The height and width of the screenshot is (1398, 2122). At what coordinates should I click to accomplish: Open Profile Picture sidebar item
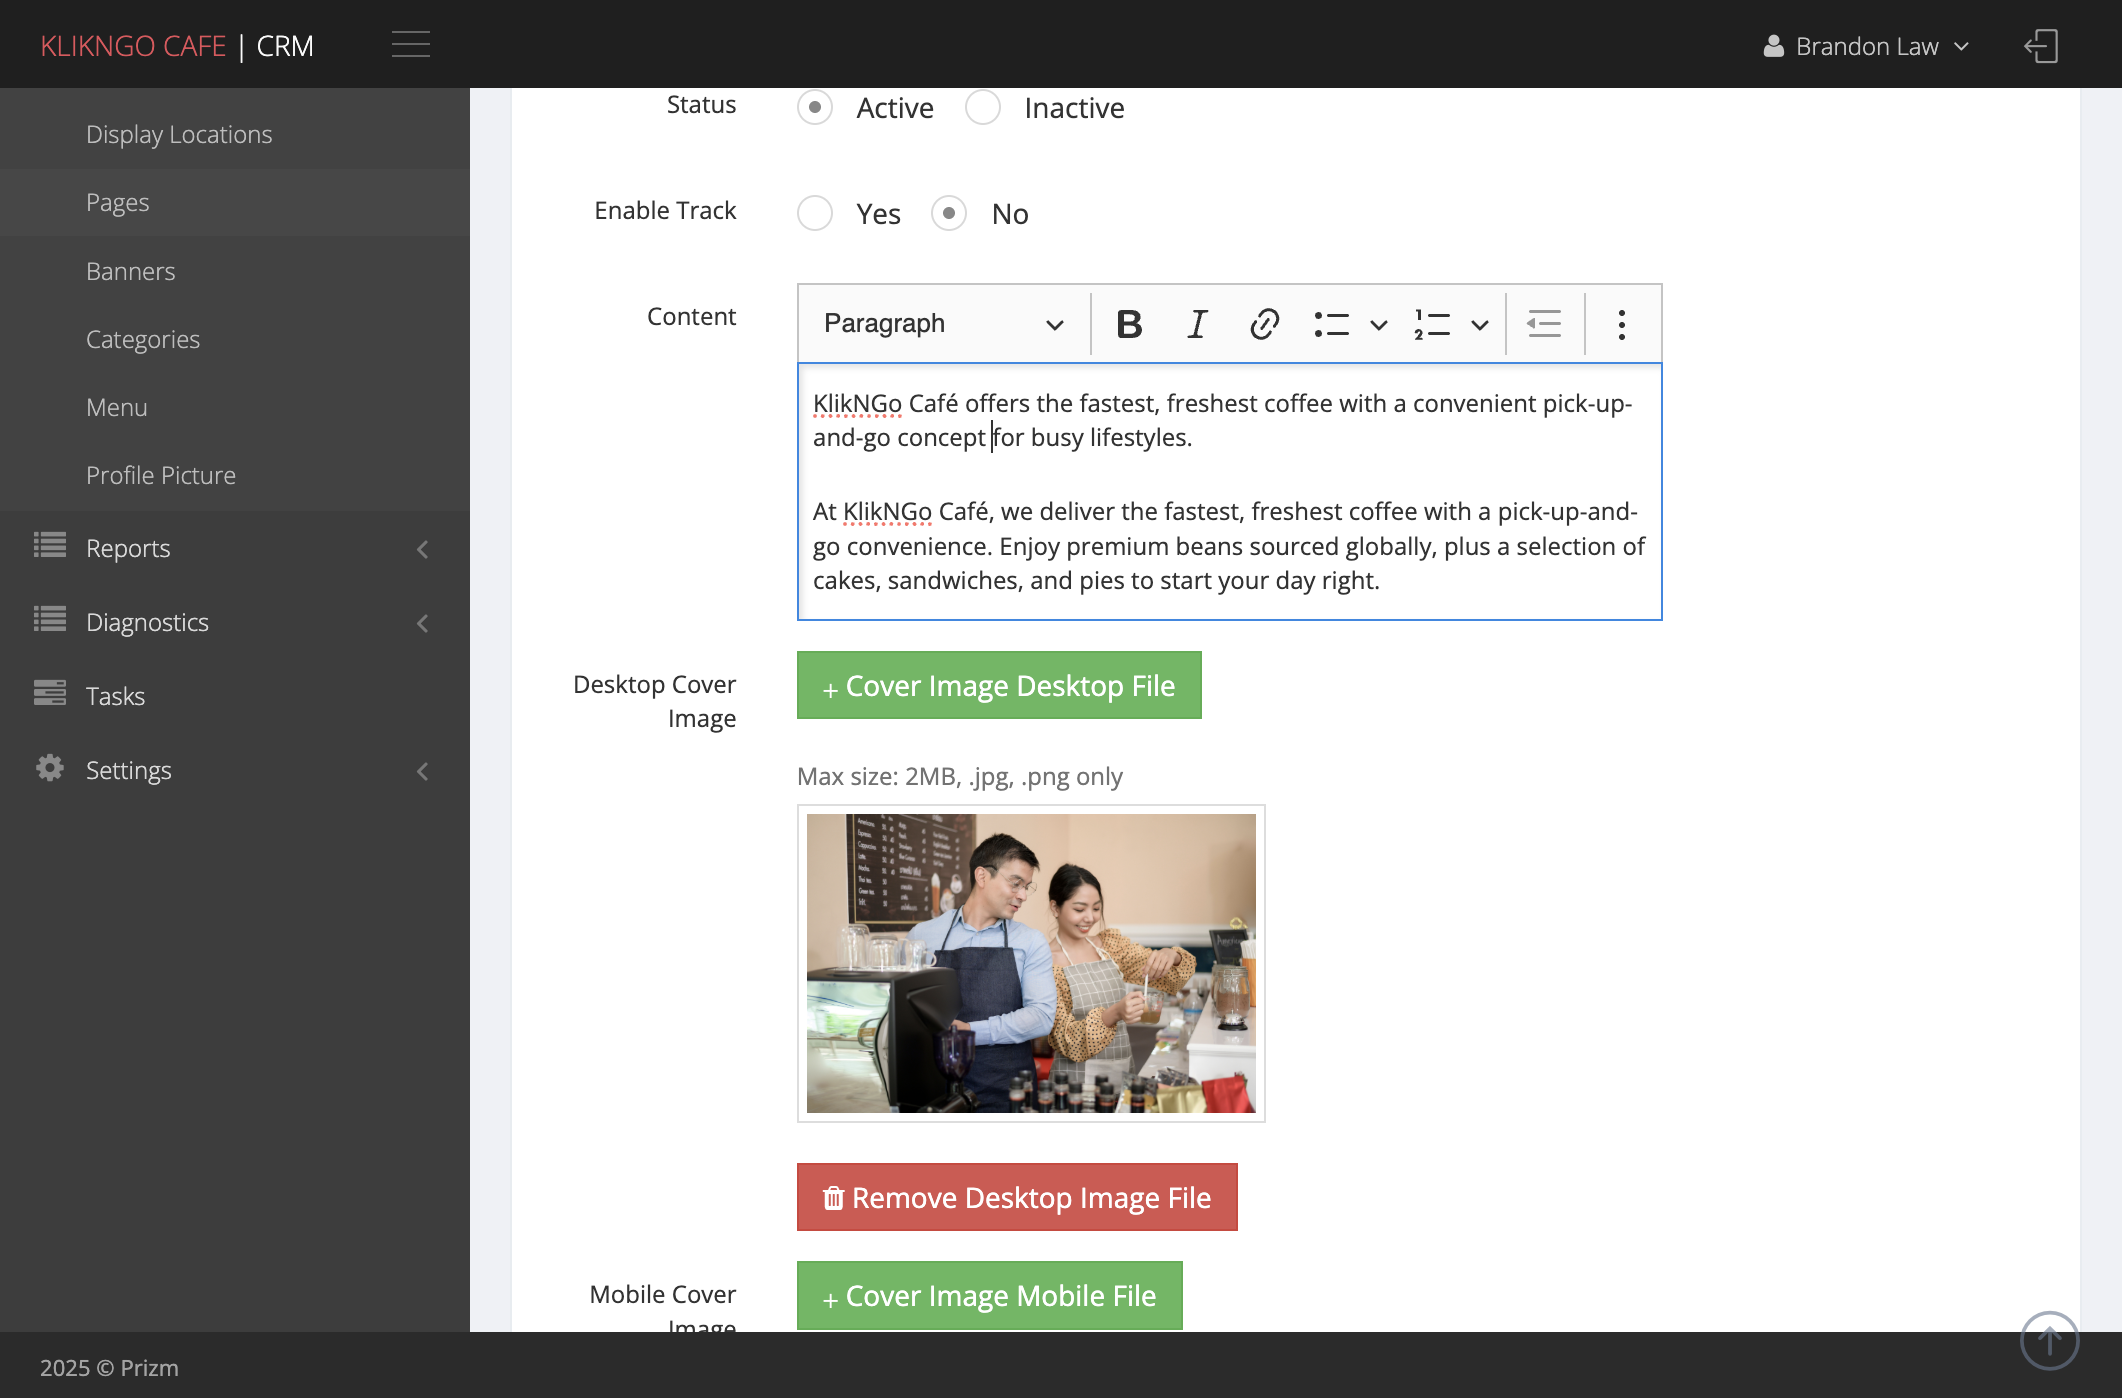point(235,475)
